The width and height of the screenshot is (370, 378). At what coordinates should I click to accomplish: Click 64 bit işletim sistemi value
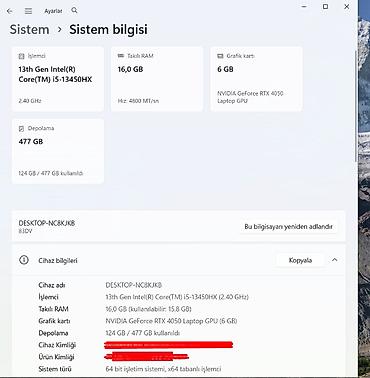(163, 369)
